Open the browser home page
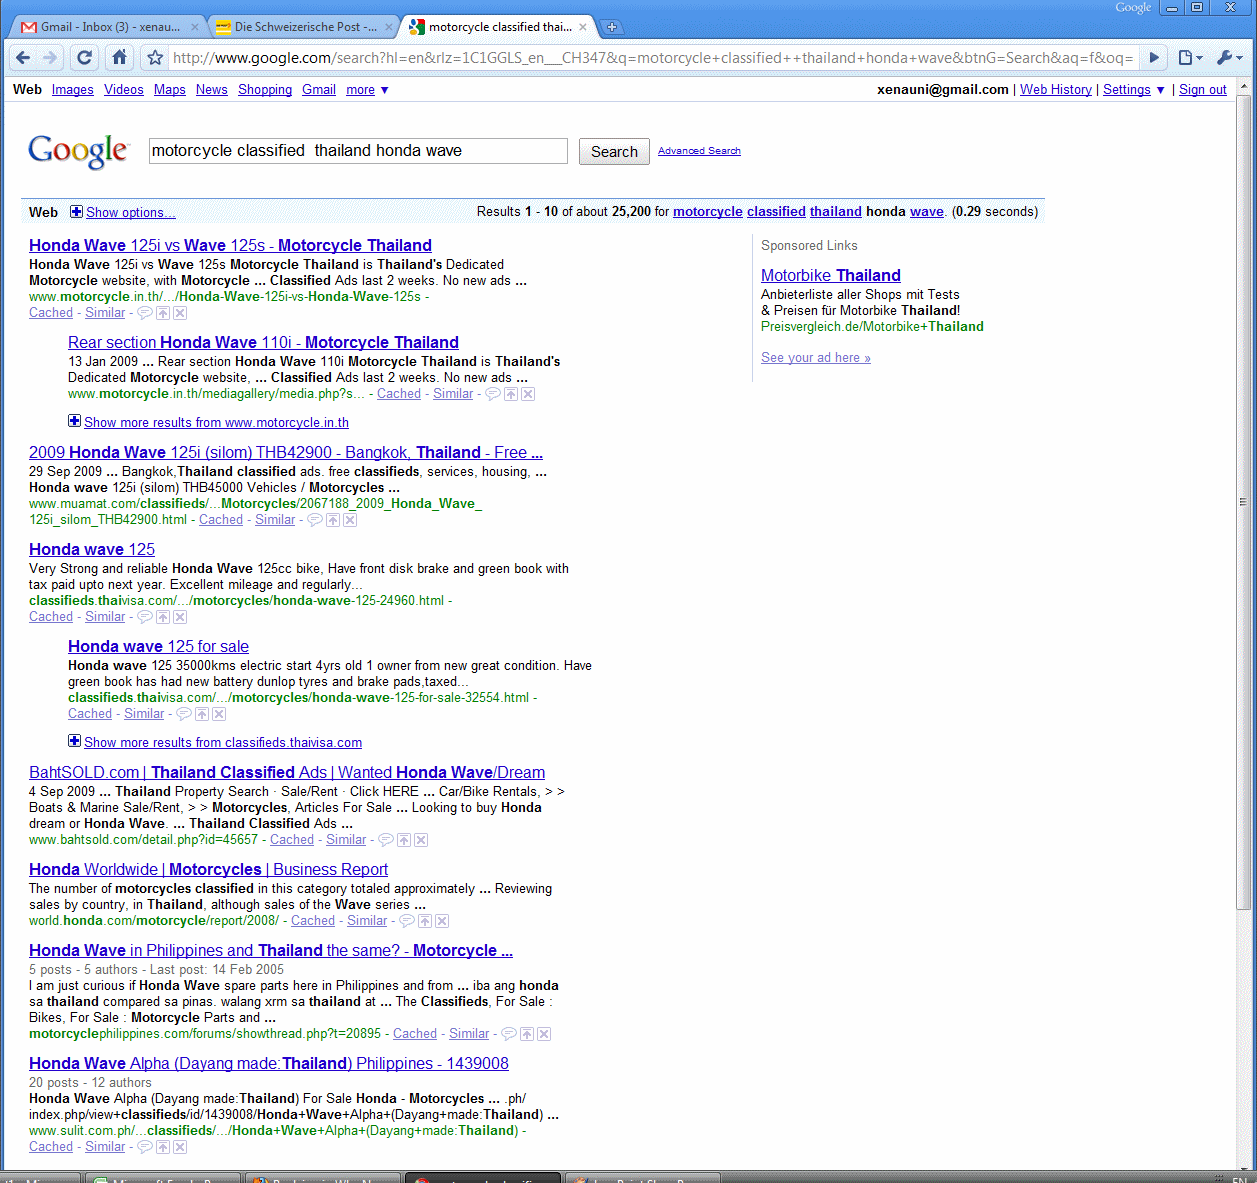Viewport: 1257px width, 1183px height. pyautogui.click(x=119, y=58)
